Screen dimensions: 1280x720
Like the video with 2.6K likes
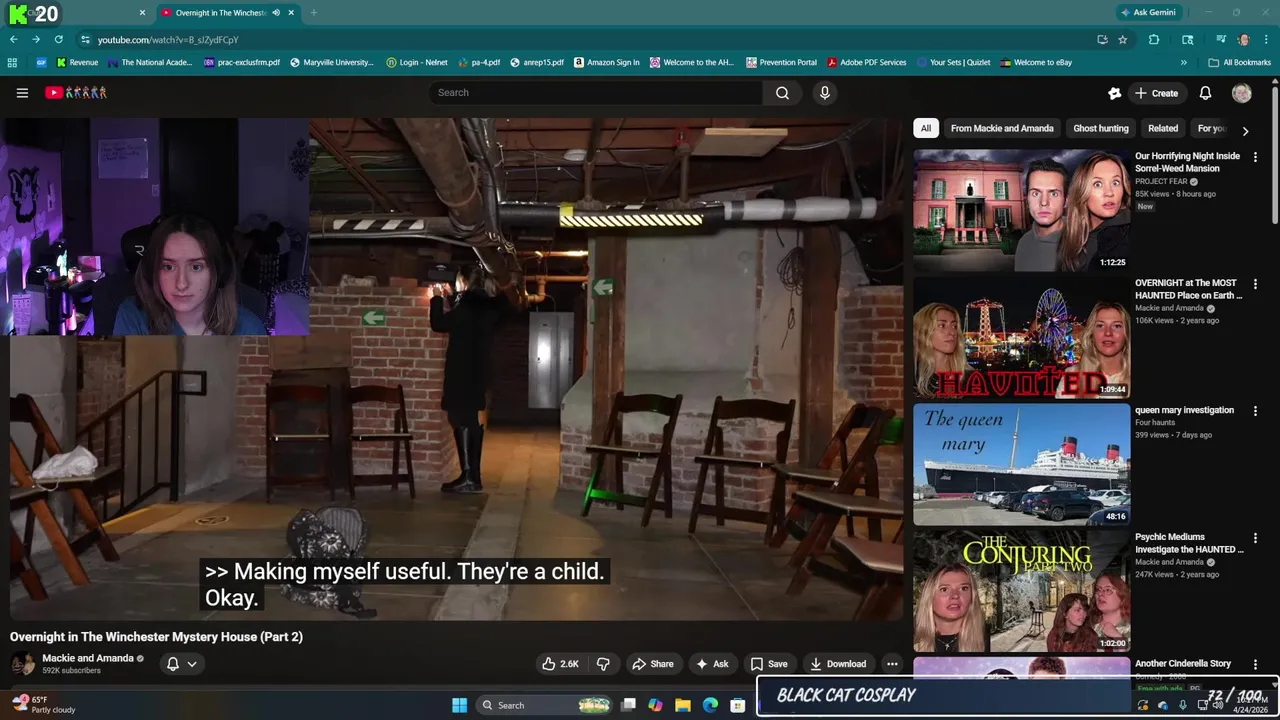coord(560,664)
